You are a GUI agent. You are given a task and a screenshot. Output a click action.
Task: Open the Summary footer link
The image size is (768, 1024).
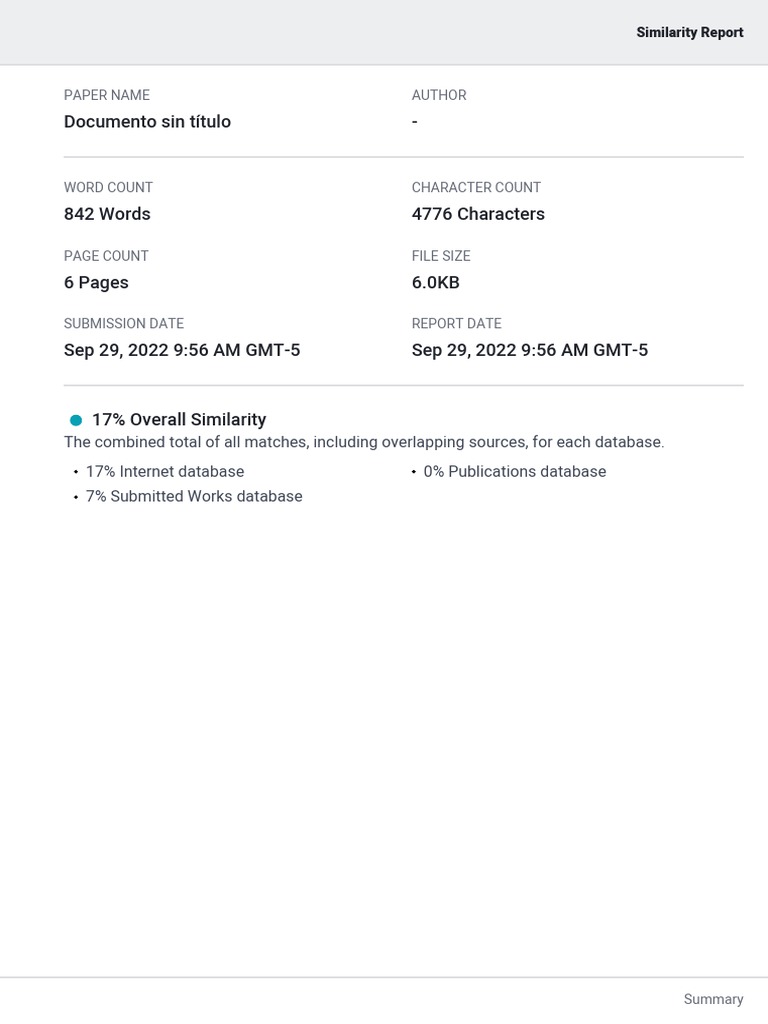[x=713, y=999]
